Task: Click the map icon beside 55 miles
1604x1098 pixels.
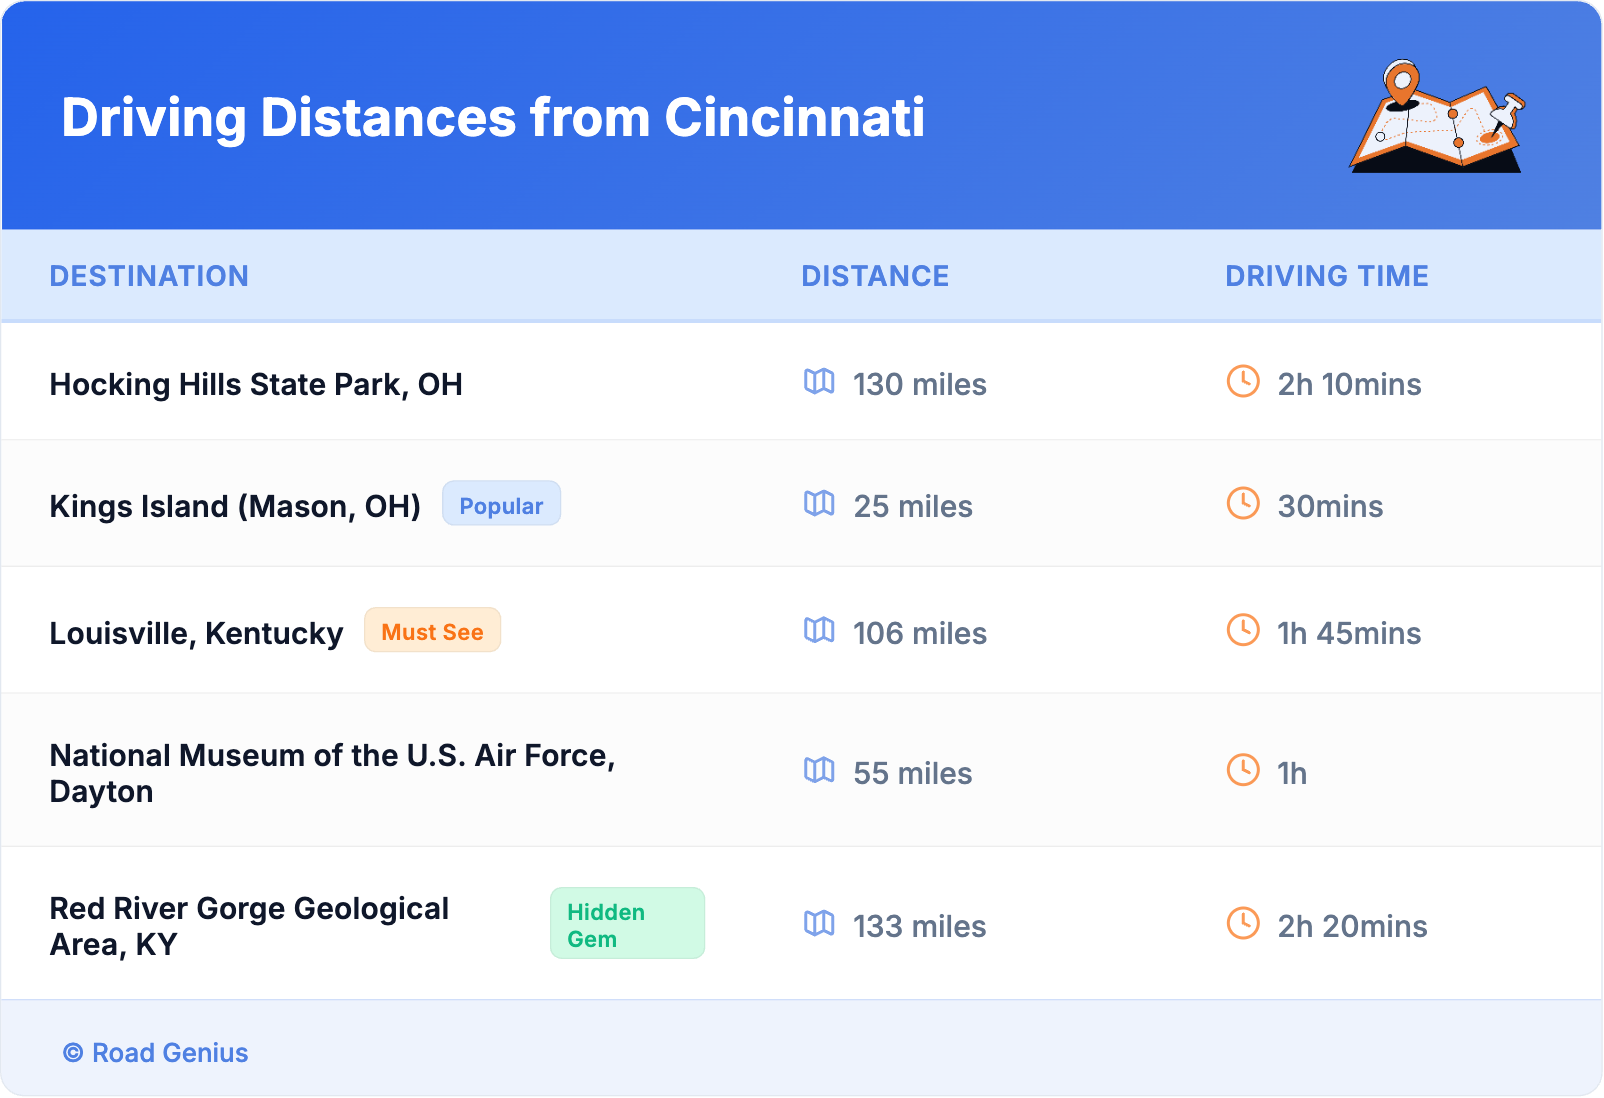Action: coord(819,771)
